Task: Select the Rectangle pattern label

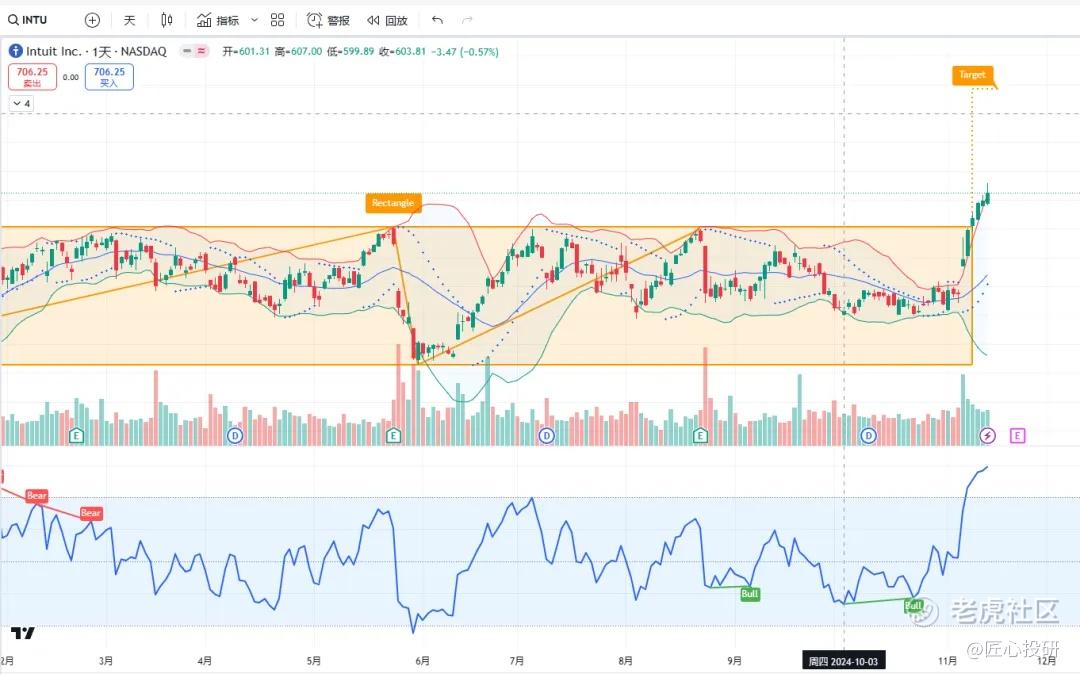Action: click(393, 203)
